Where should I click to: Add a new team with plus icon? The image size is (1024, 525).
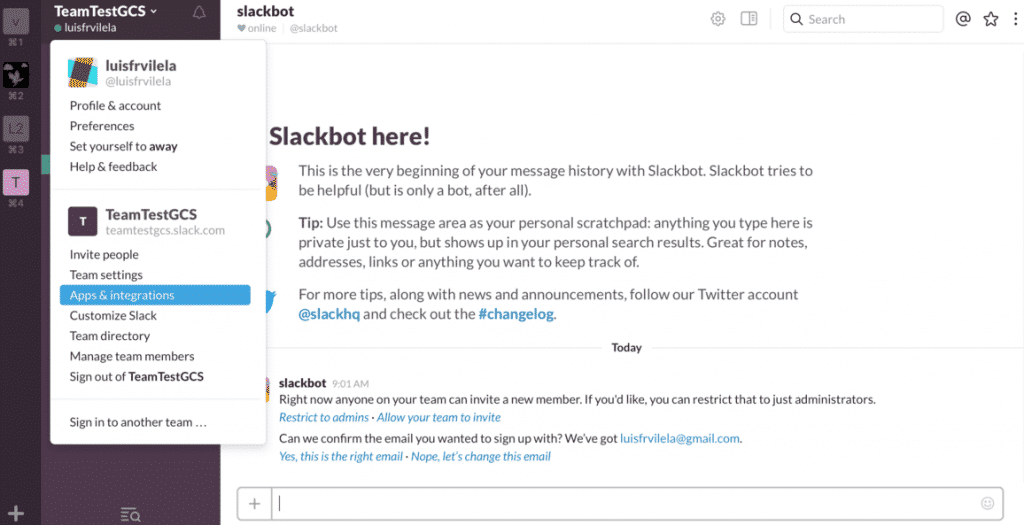16,514
